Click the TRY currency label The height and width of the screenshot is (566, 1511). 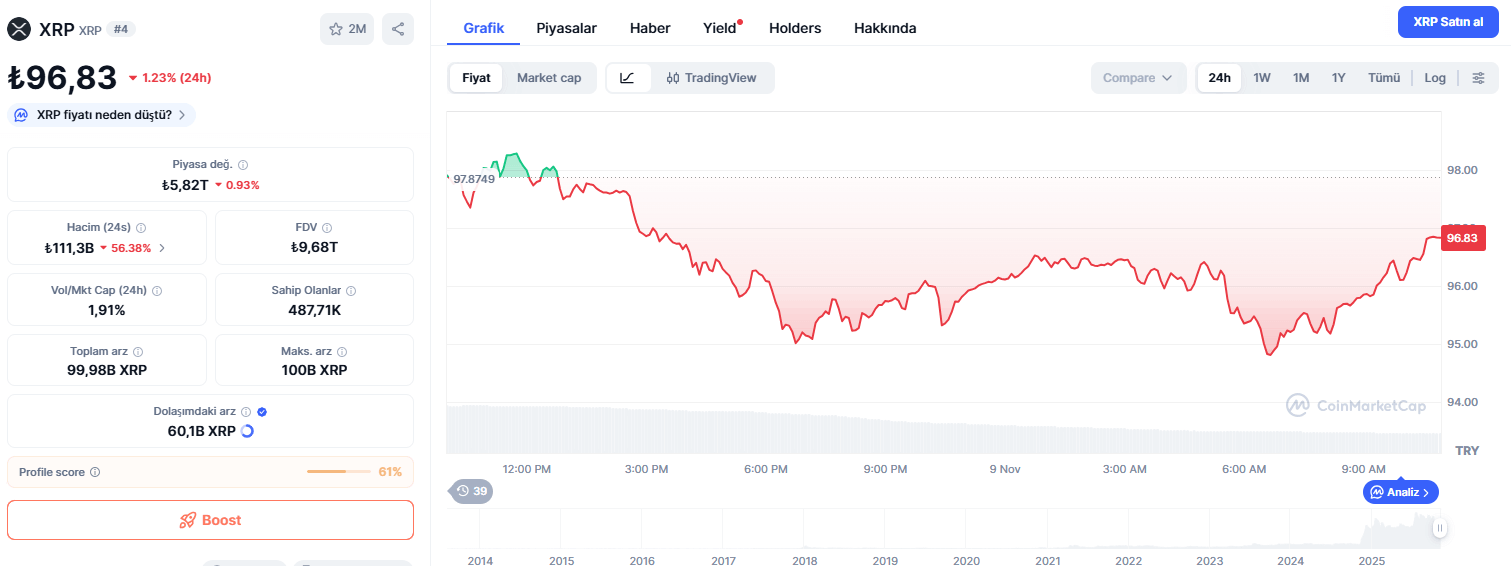coord(1467,451)
